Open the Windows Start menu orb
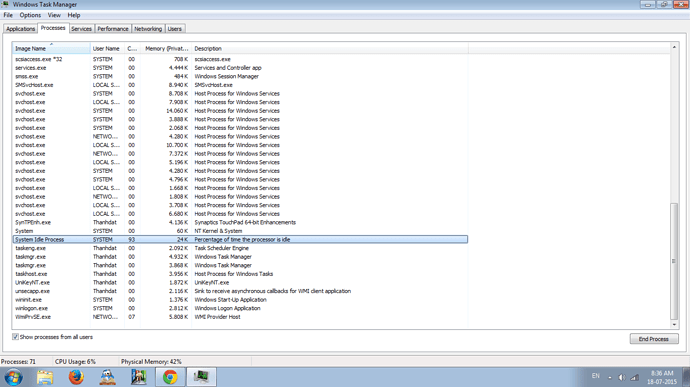Image resolution: width=690 pixels, height=387 pixels. pyautogui.click(x=13, y=377)
